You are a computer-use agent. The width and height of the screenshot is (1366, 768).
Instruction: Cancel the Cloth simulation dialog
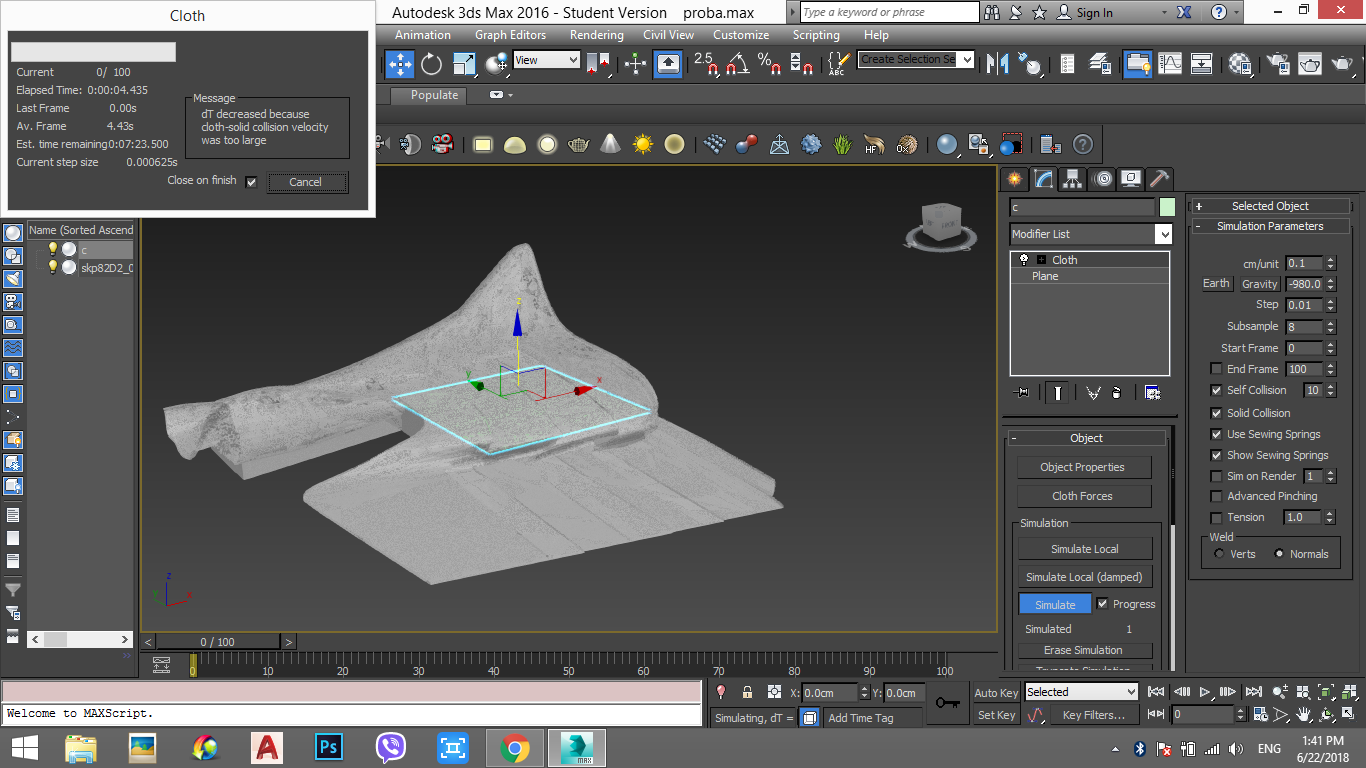[x=306, y=182]
